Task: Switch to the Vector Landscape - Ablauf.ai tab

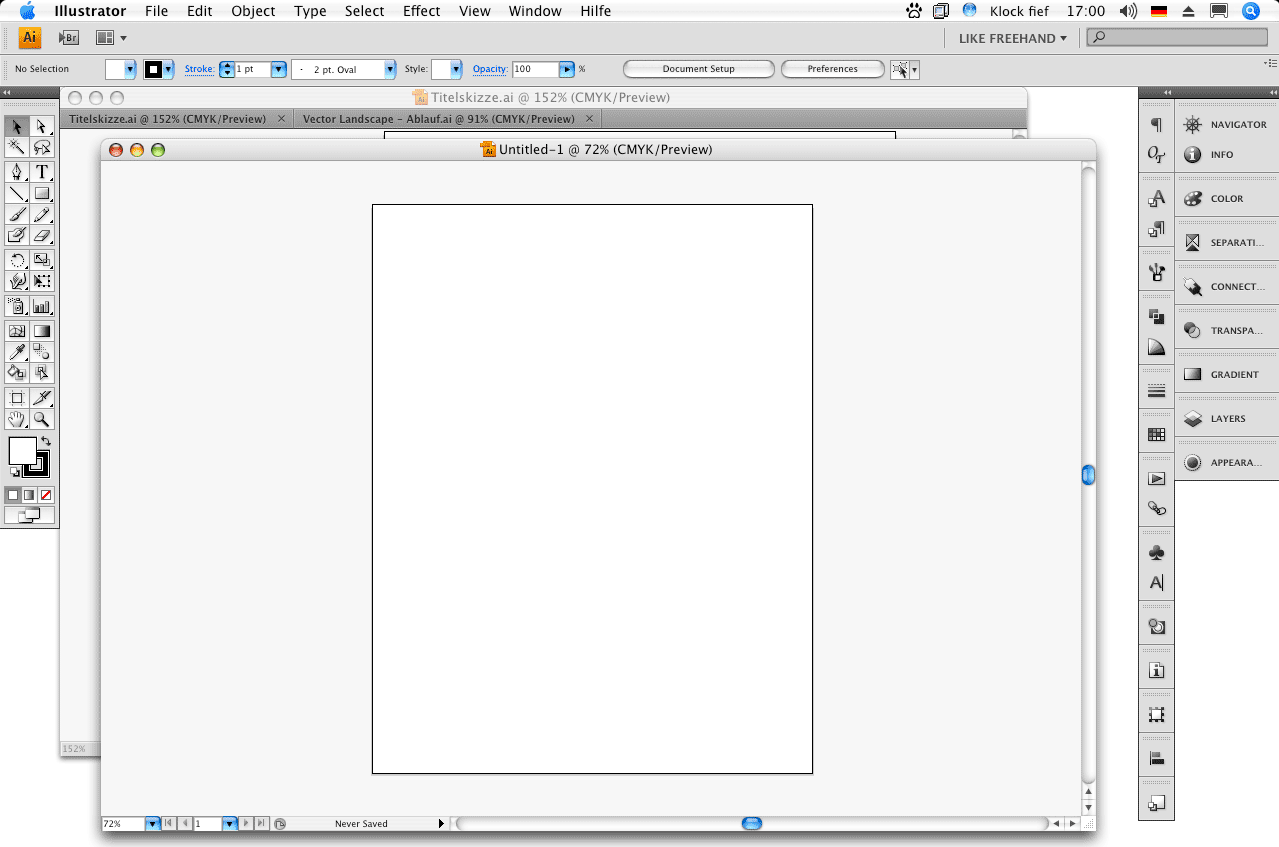Action: click(x=439, y=119)
